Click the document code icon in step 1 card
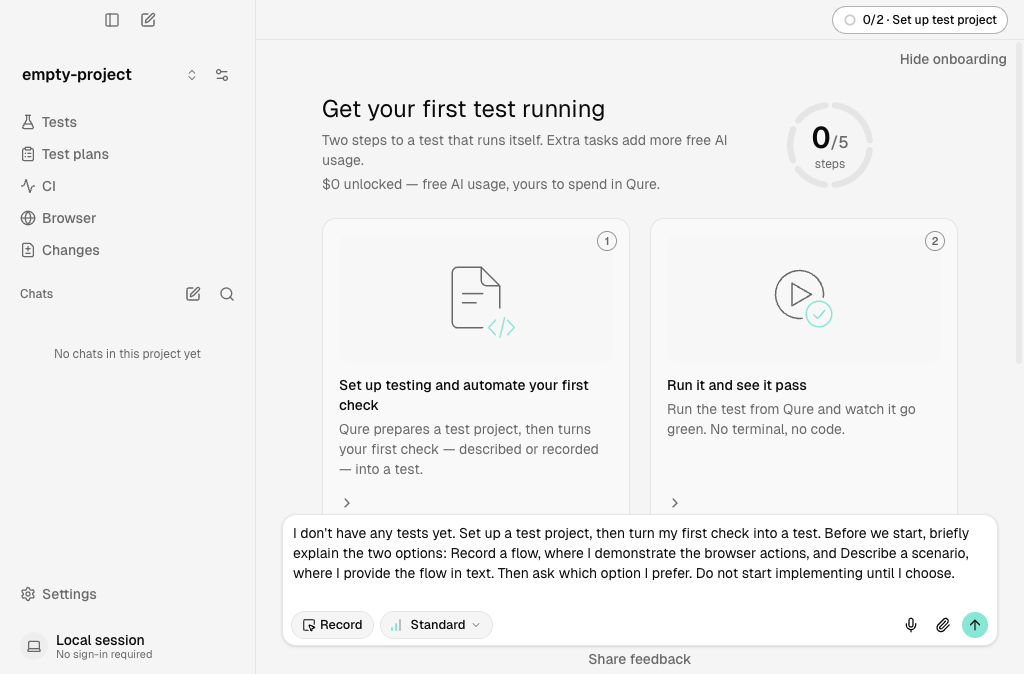The width and height of the screenshot is (1024, 674). [x=483, y=302]
